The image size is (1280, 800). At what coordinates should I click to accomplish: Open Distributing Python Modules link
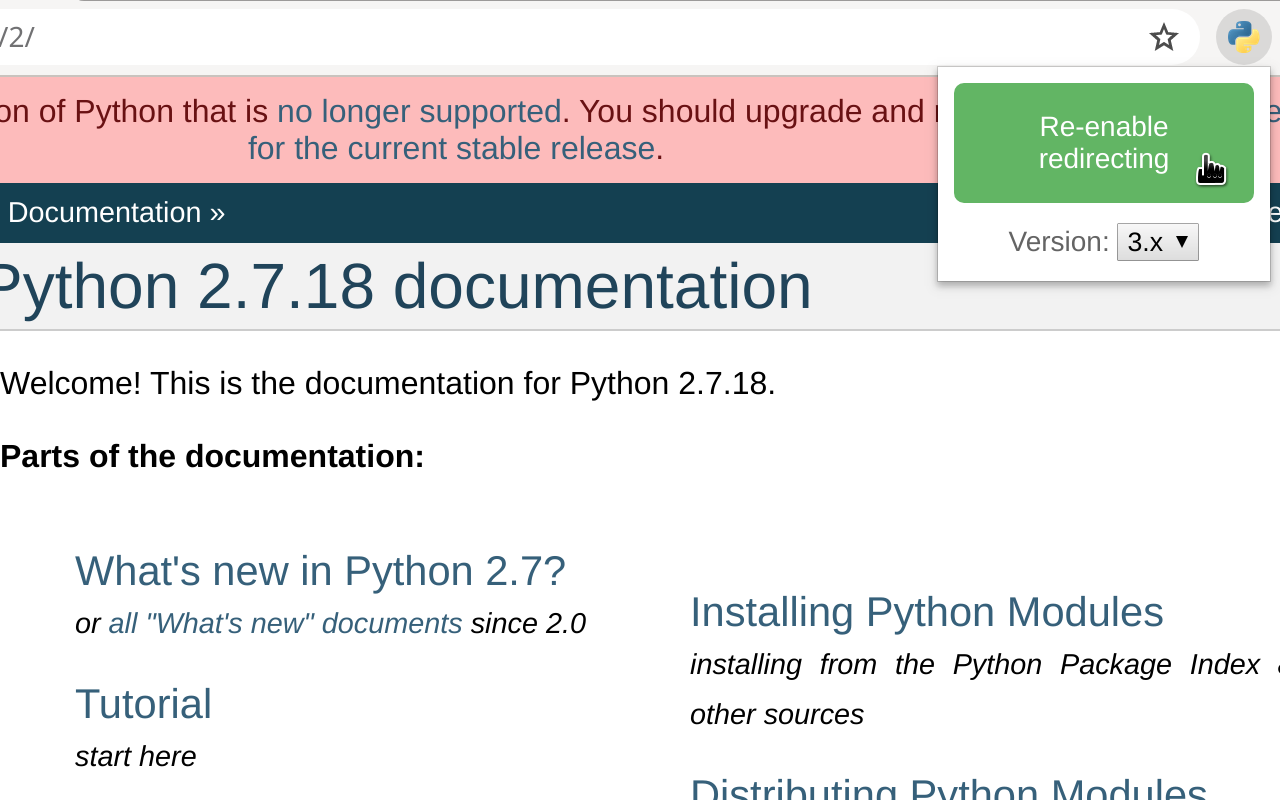(949, 787)
